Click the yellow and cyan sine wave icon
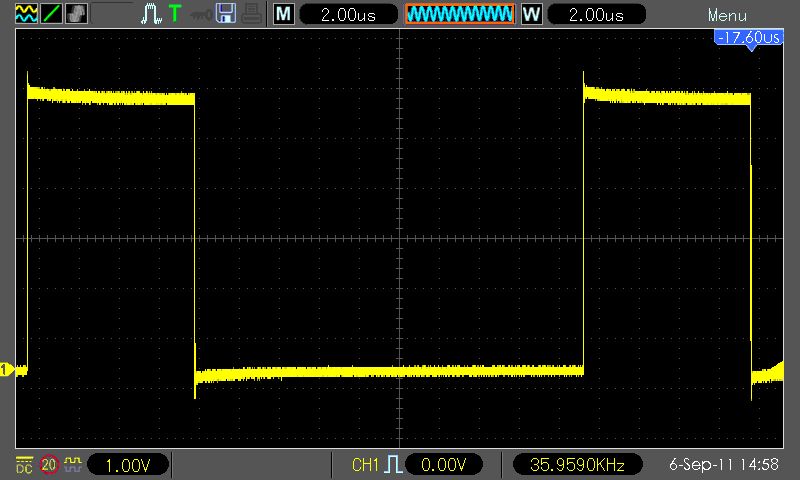 [26, 14]
